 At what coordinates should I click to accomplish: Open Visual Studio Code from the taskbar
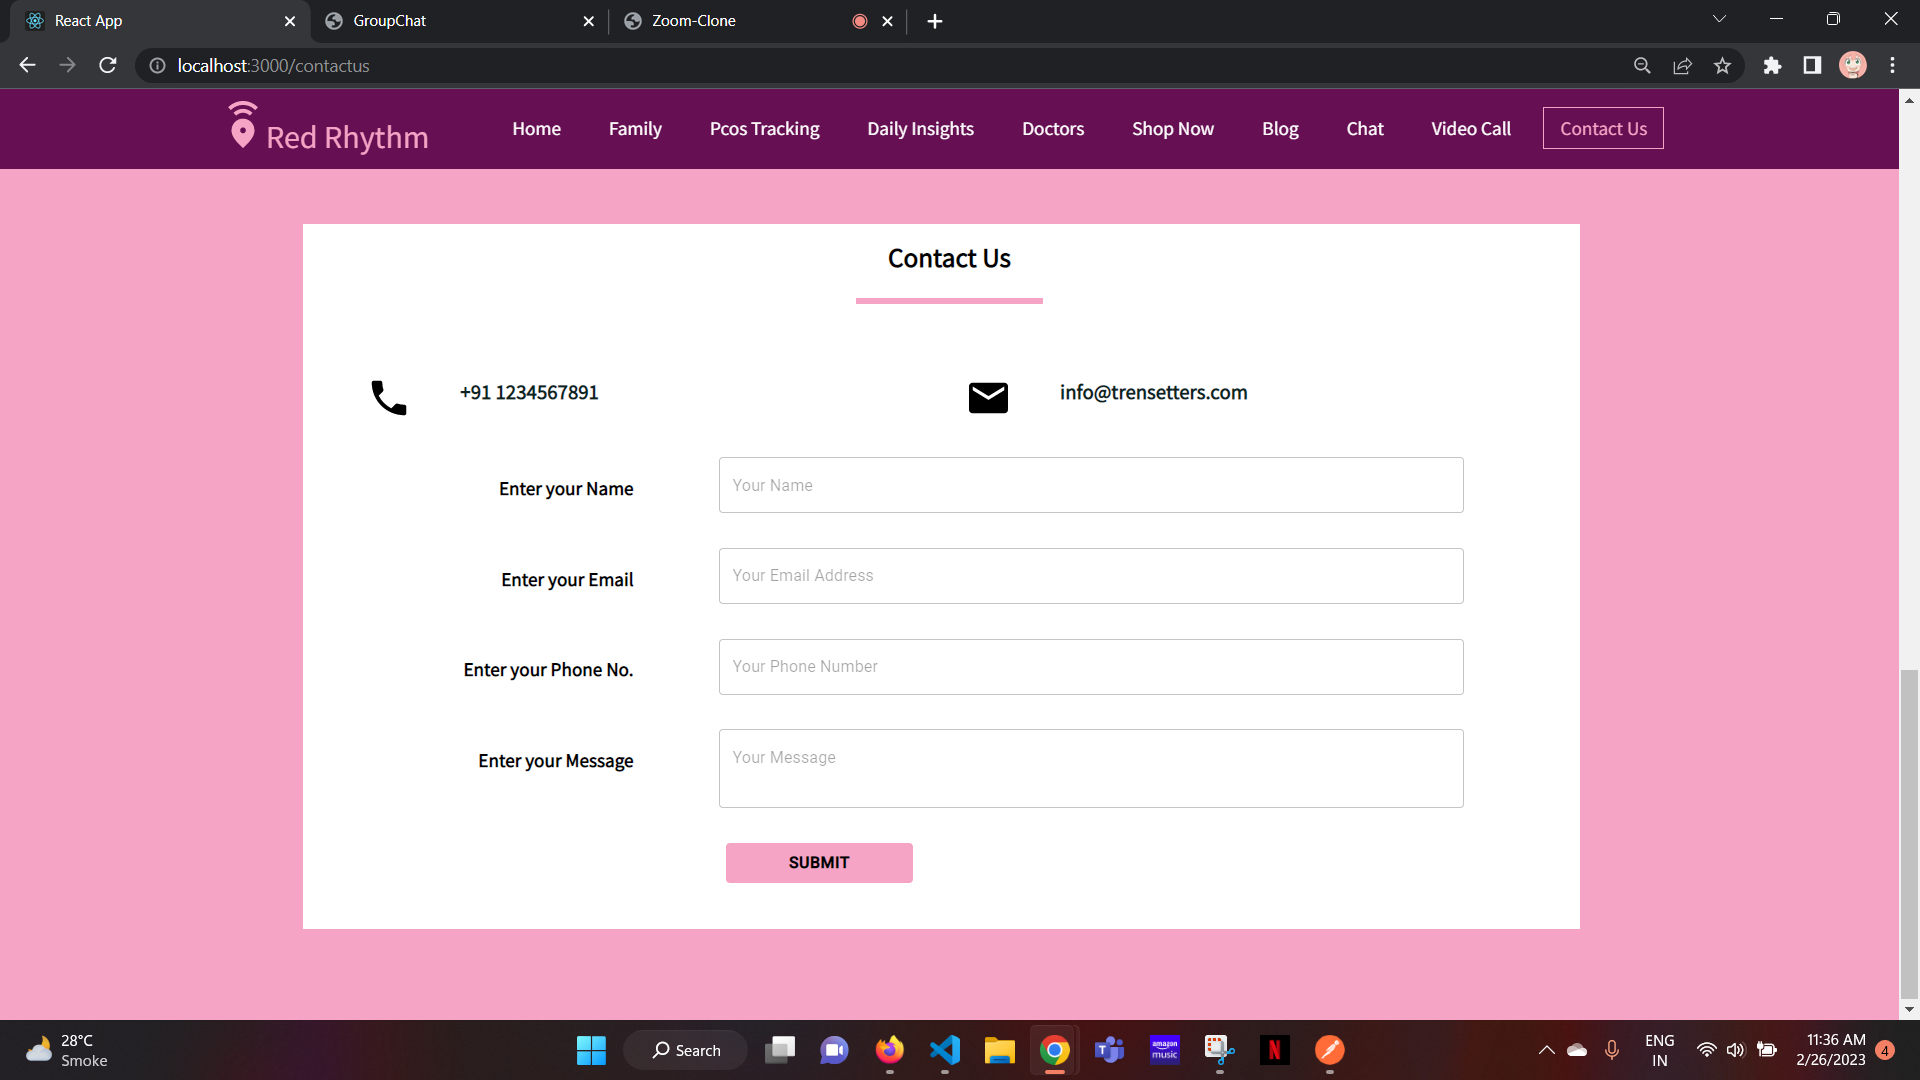point(944,1050)
